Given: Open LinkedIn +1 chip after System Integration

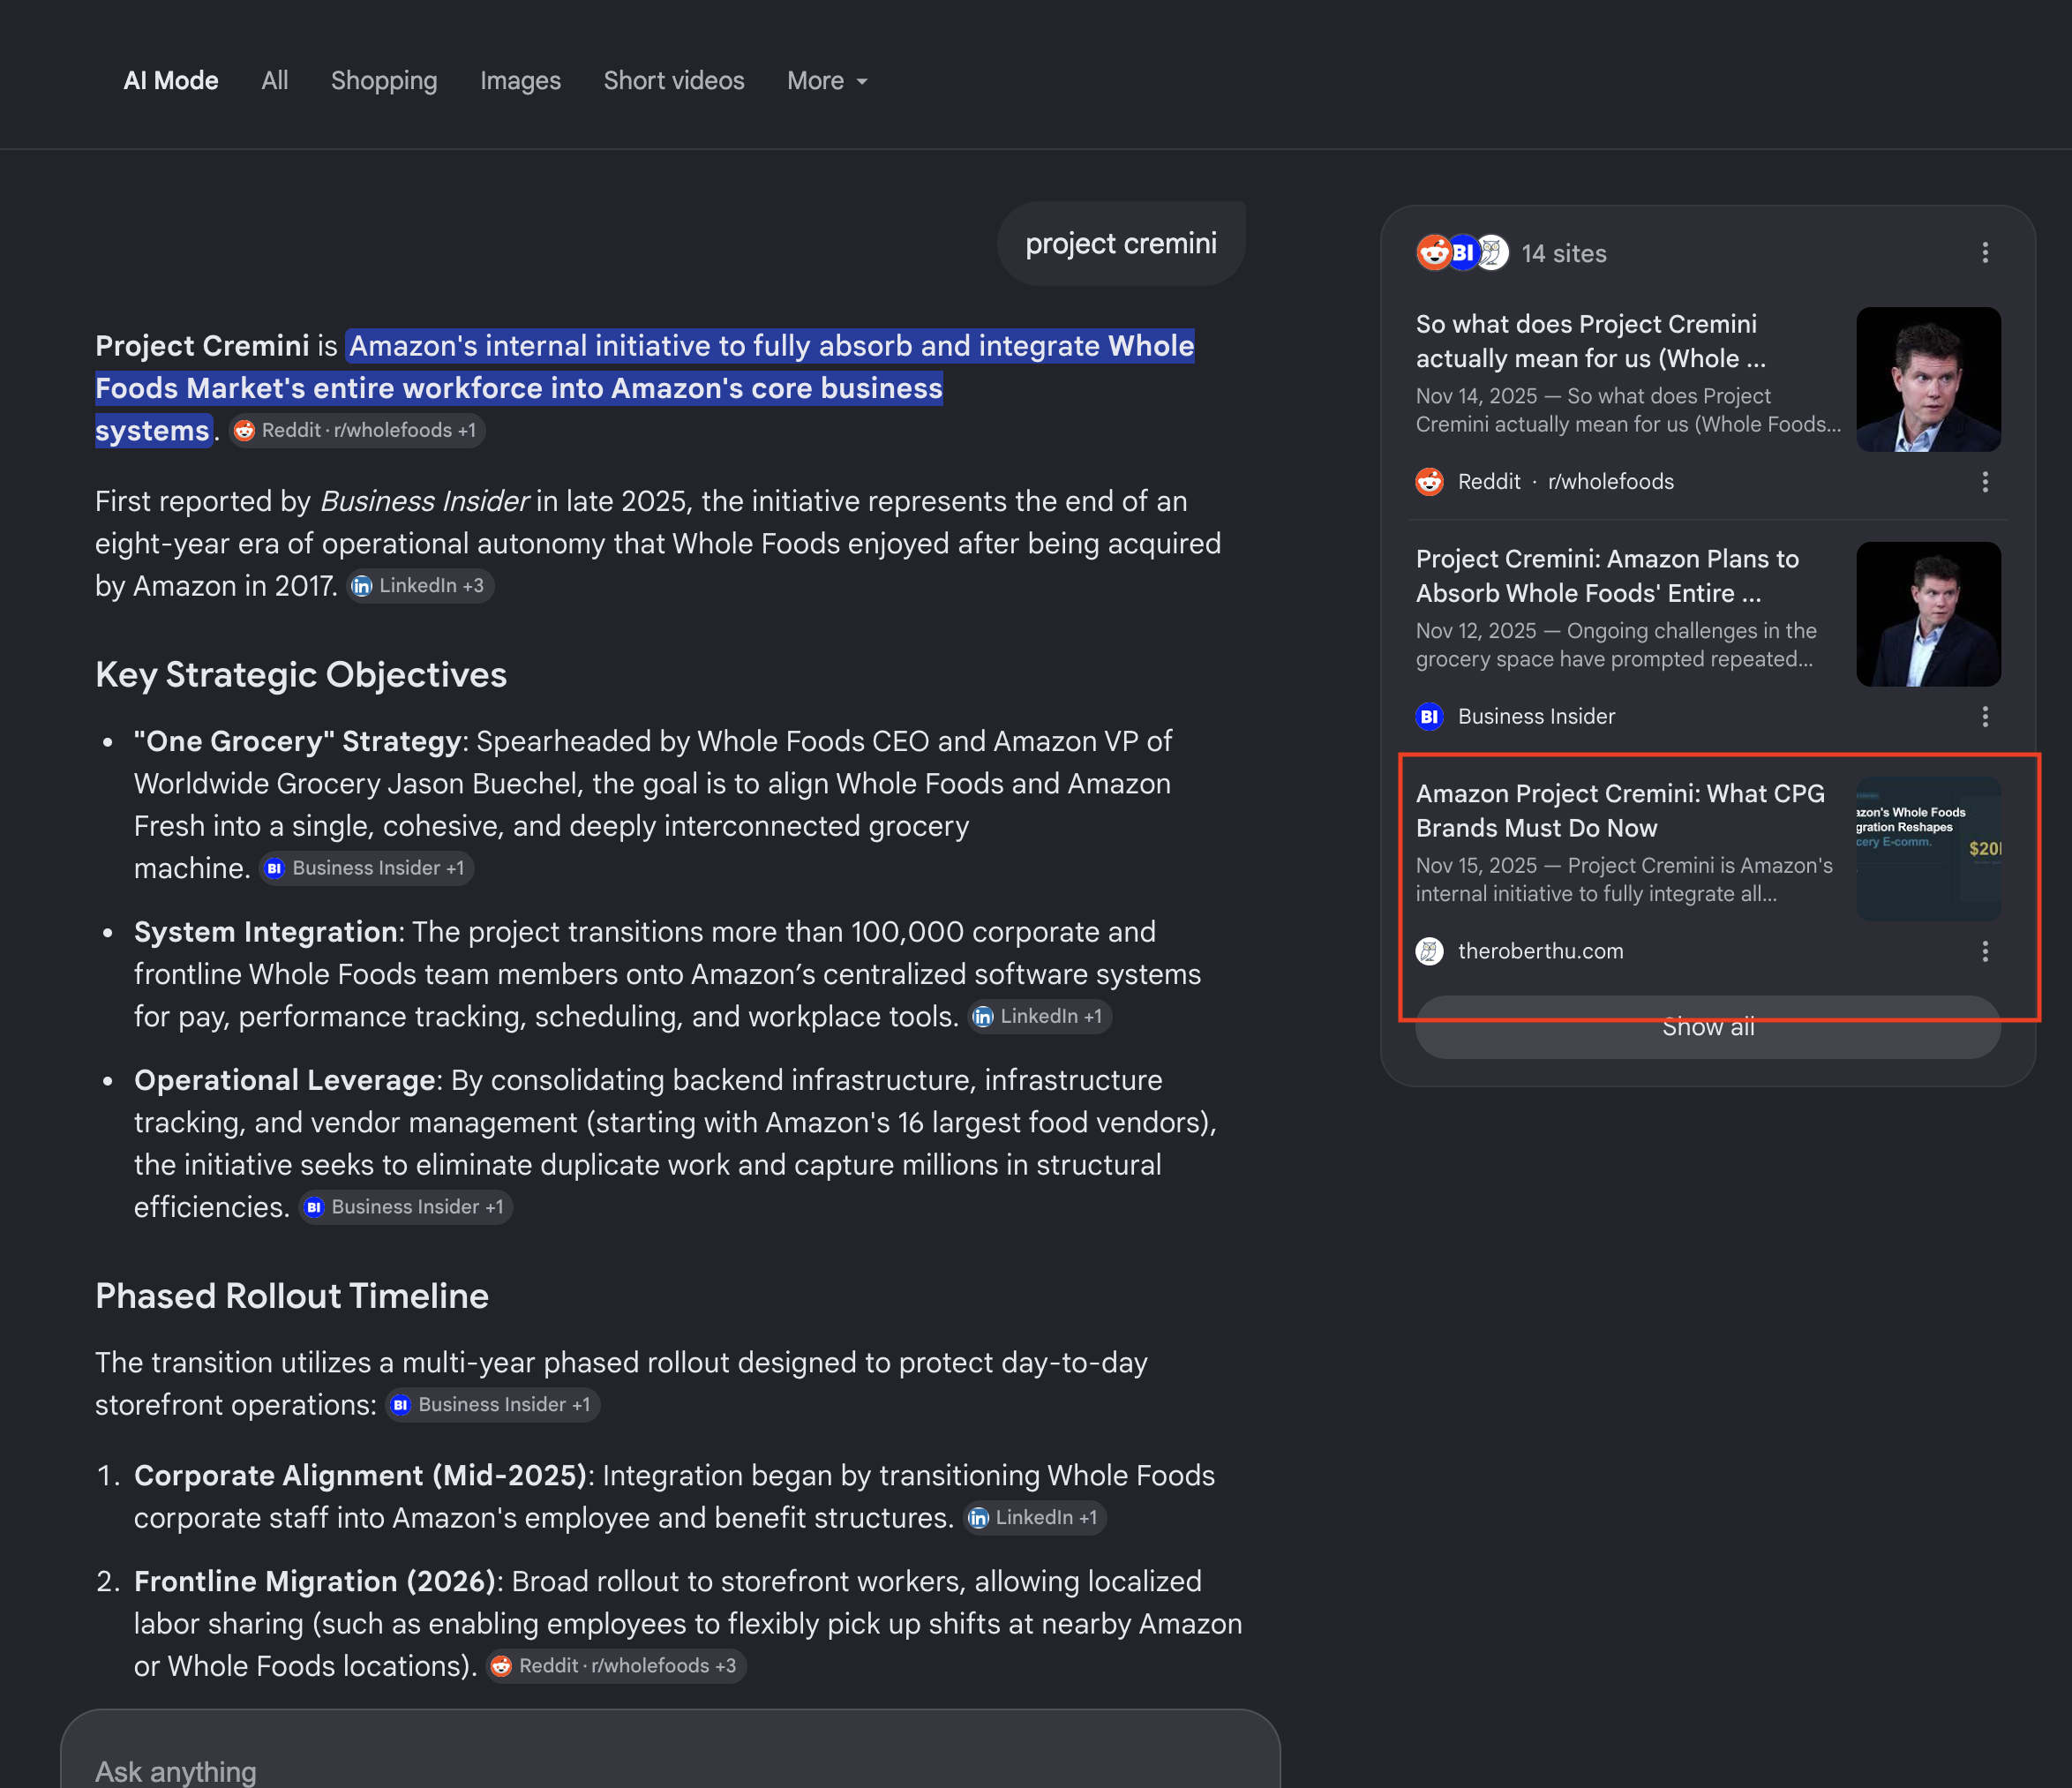Looking at the screenshot, I should 1039,1016.
